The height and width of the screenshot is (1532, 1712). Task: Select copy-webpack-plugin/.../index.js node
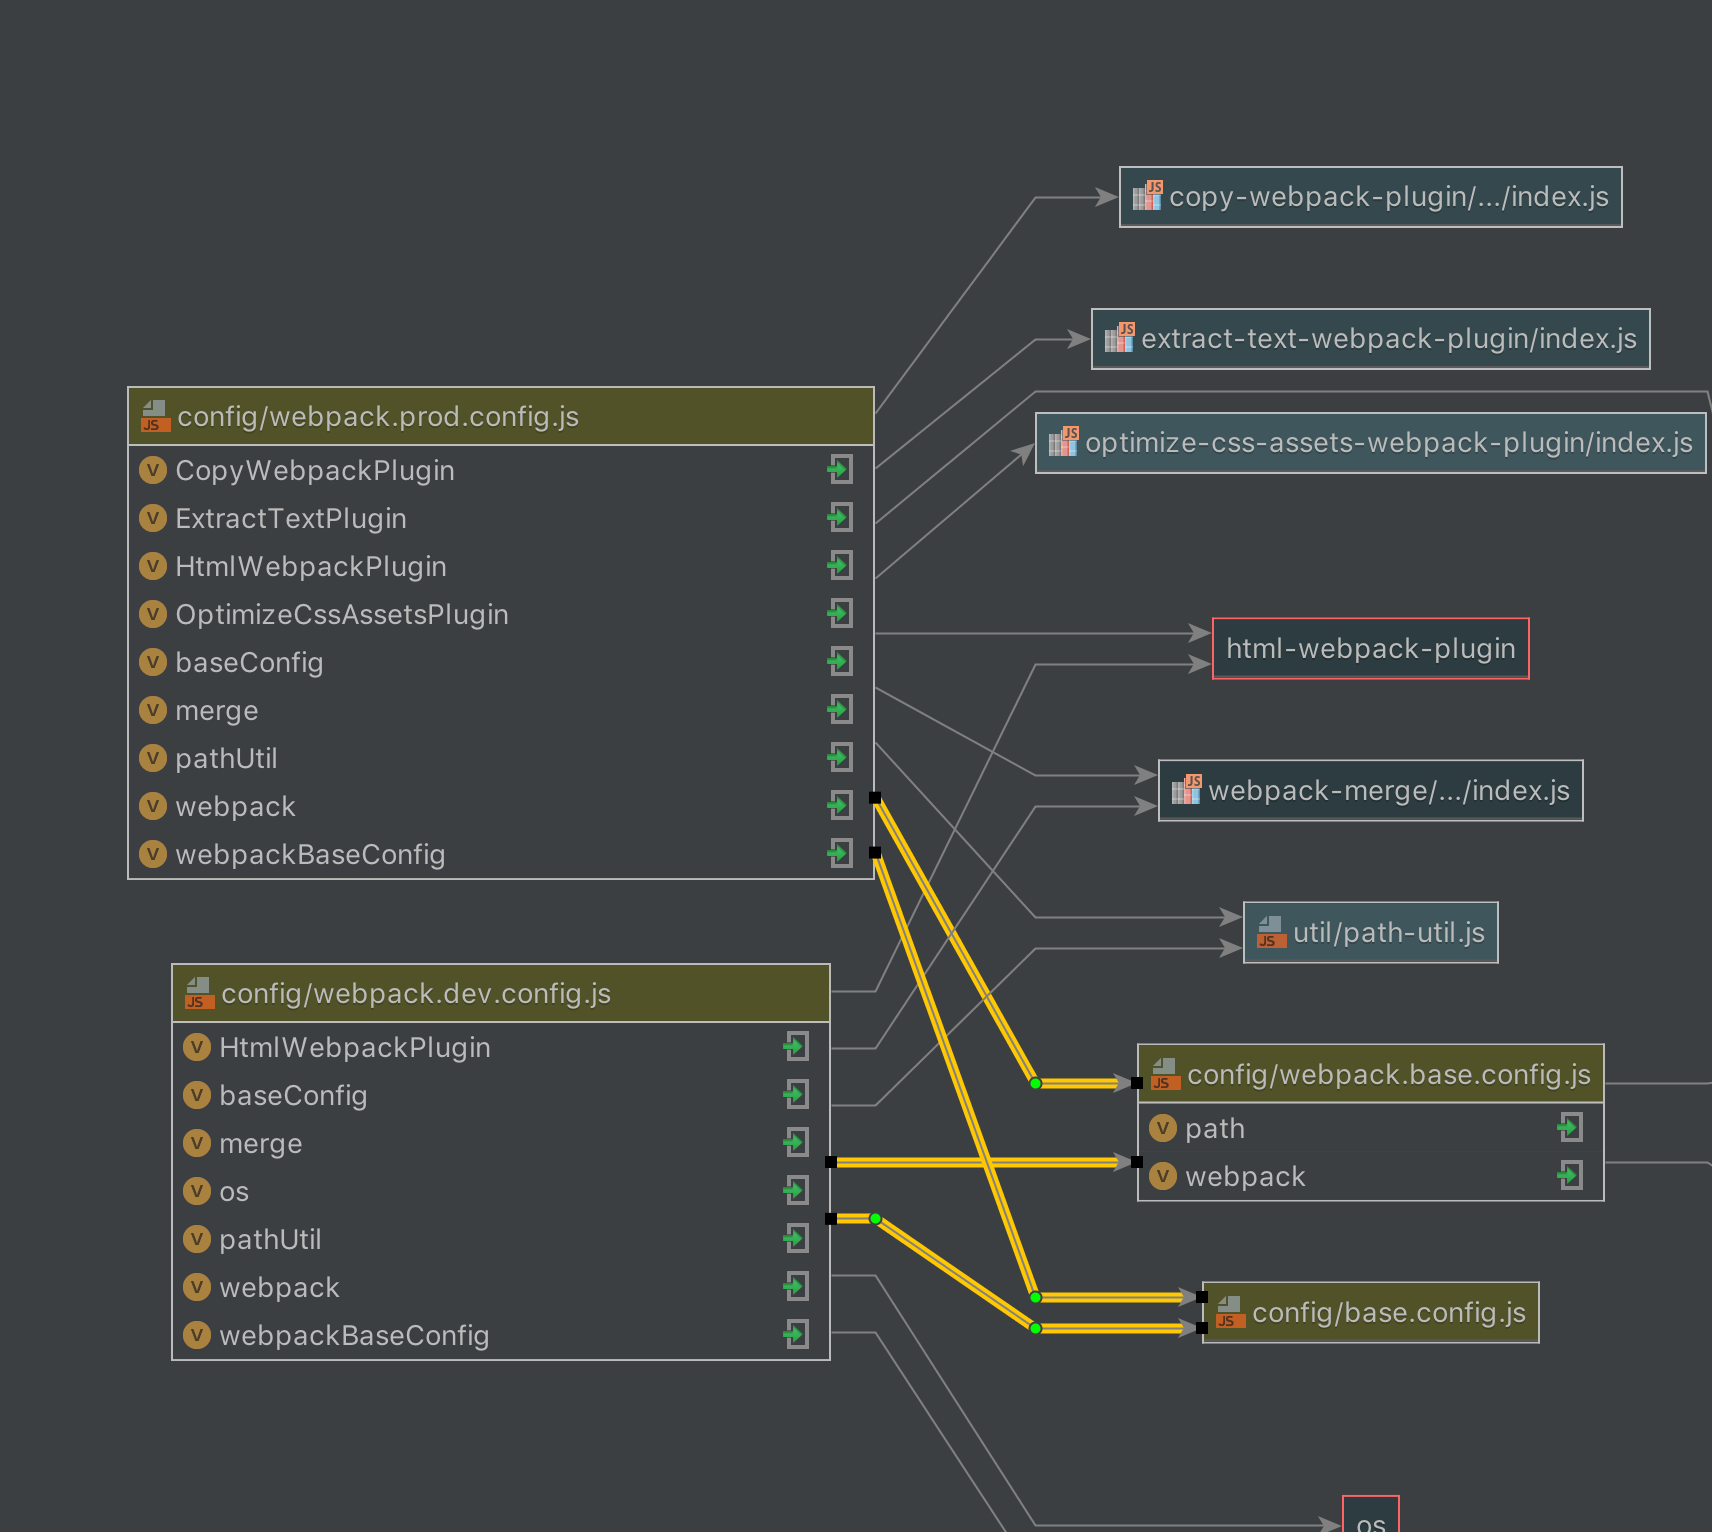point(1371,197)
